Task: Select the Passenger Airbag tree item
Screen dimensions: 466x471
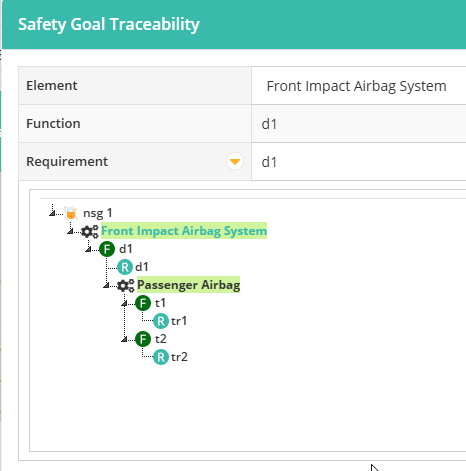Action: tap(189, 285)
